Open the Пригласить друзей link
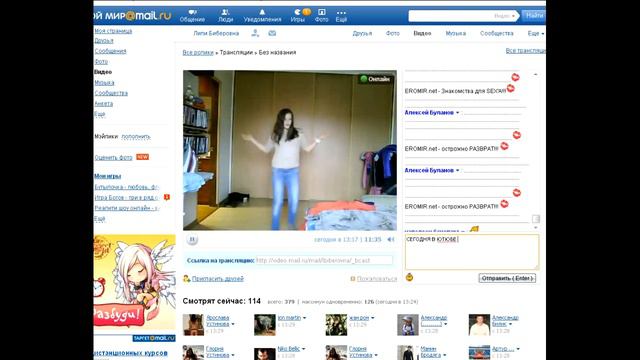The image size is (640, 360). (218, 279)
